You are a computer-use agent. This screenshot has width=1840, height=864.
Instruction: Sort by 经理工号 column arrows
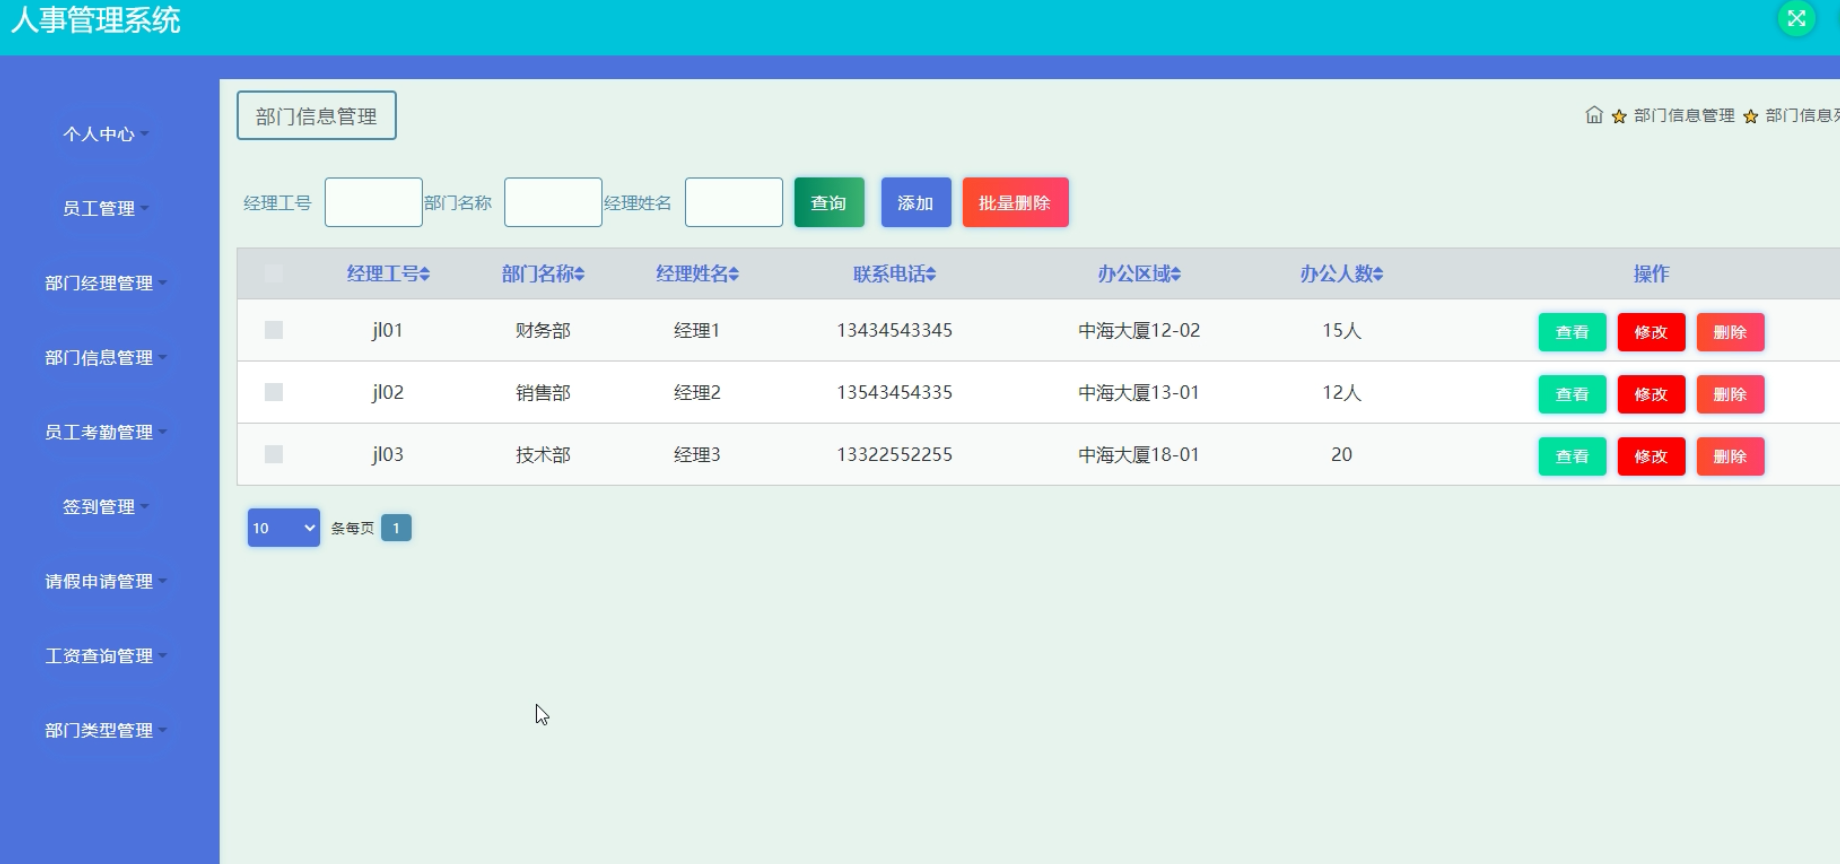[425, 274]
